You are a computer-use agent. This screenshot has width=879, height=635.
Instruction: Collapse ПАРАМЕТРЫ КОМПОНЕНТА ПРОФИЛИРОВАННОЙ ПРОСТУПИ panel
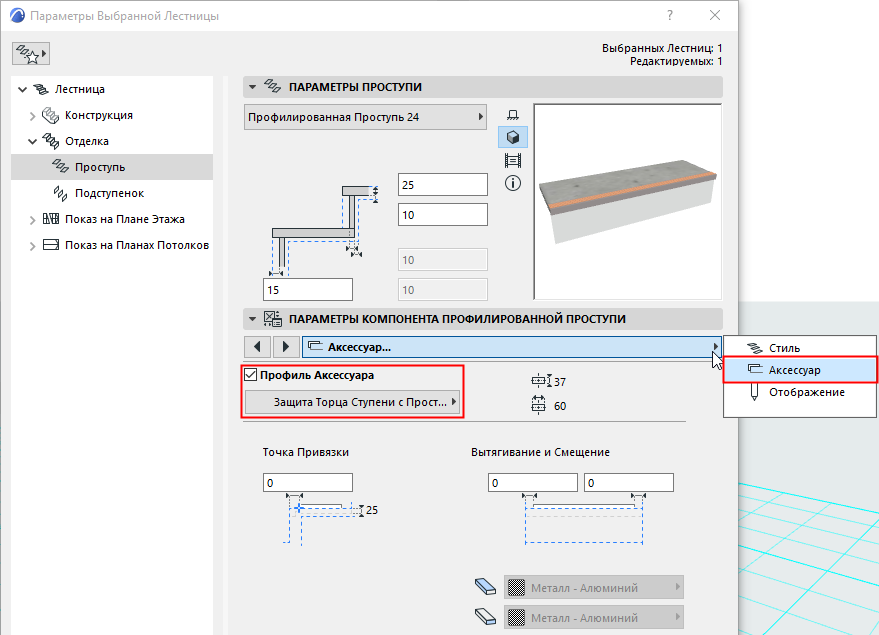[252, 319]
